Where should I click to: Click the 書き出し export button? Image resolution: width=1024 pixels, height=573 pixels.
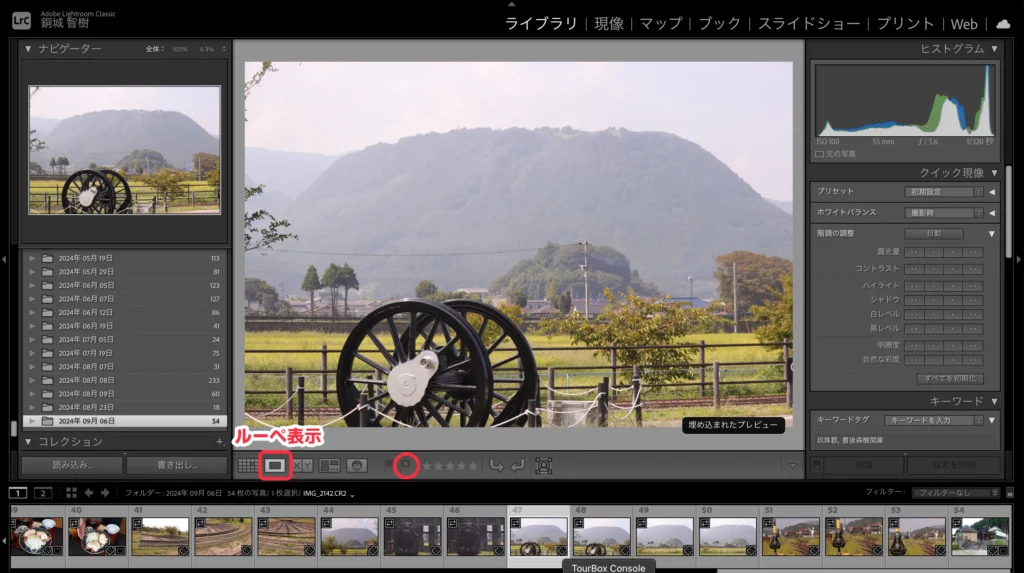177,465
